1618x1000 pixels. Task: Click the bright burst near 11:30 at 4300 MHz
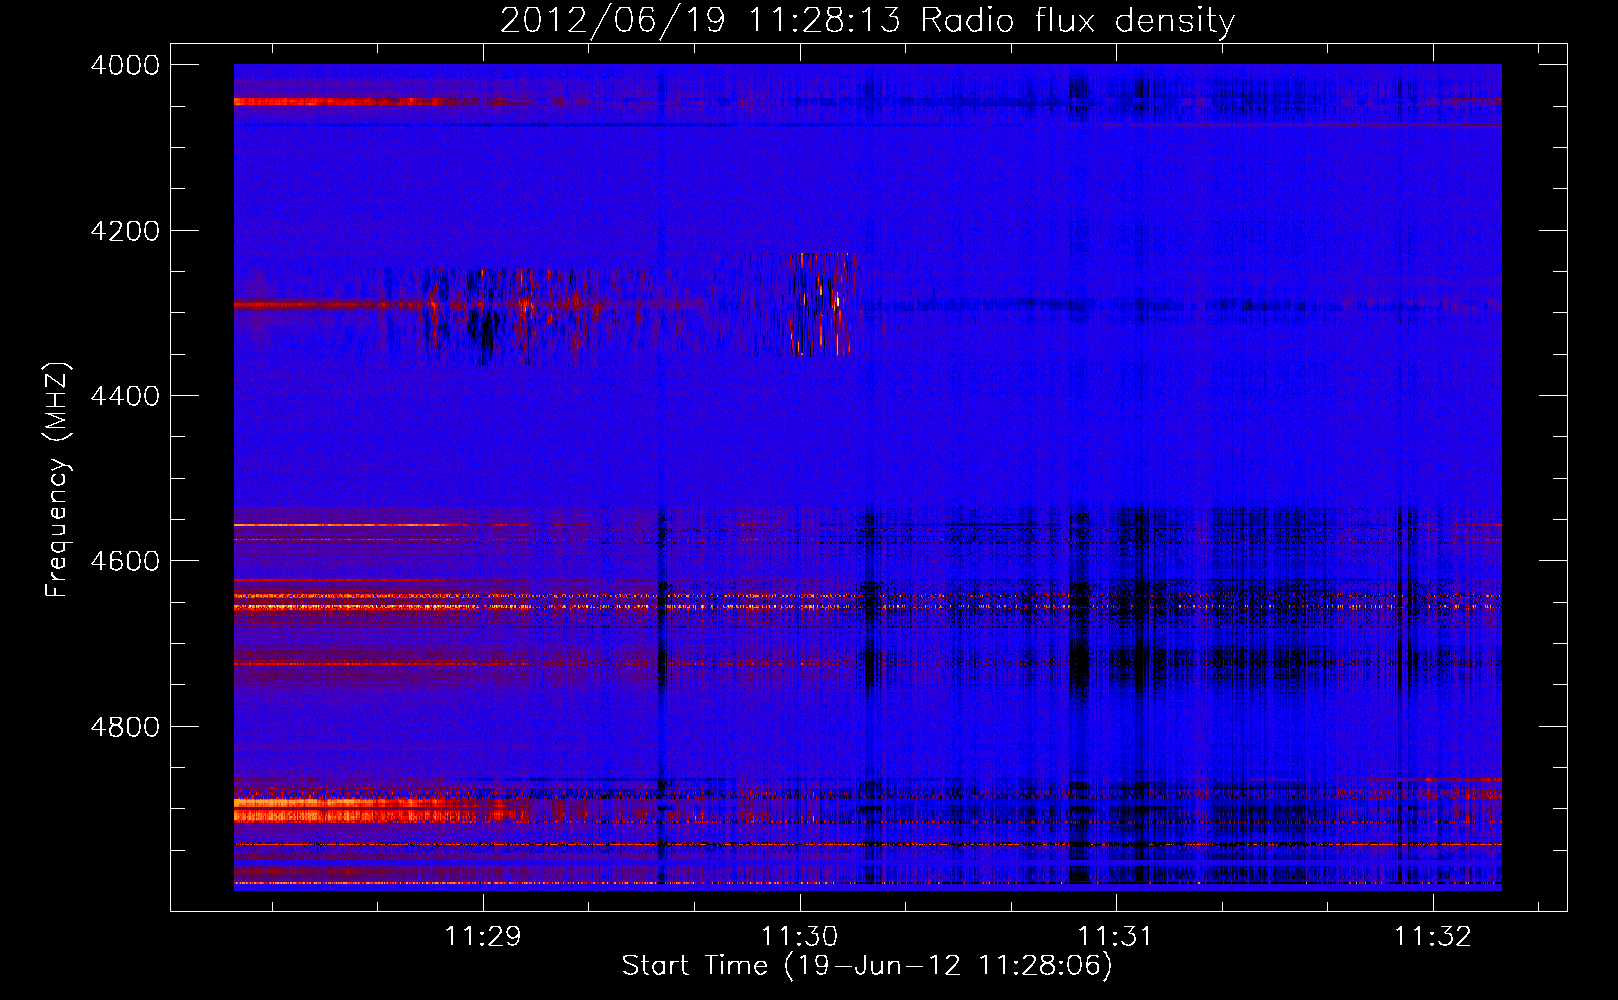click(x=822, y=304)
